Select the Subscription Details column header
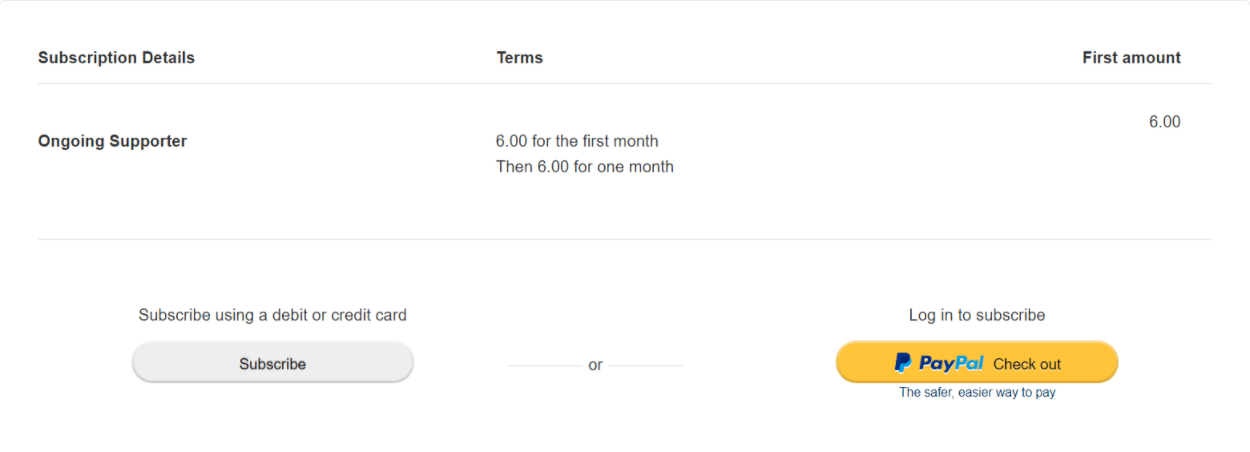This screenshot has height=452, width=1250. pos(116,58)
